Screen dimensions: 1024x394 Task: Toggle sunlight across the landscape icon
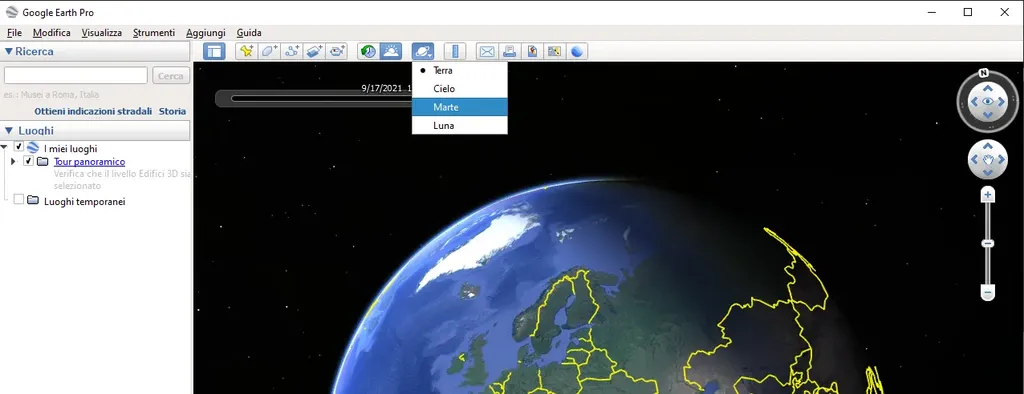pos(391,51)
